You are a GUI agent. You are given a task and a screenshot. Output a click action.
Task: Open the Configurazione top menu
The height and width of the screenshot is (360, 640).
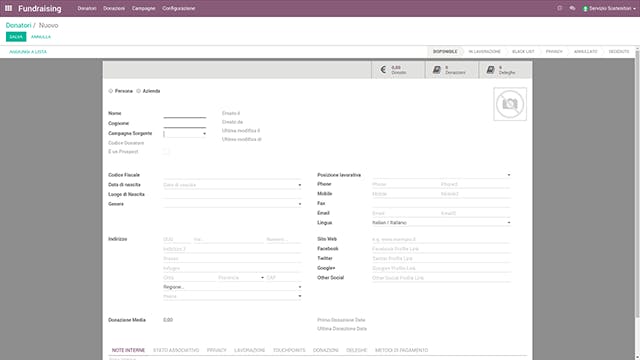pos(179,8)
